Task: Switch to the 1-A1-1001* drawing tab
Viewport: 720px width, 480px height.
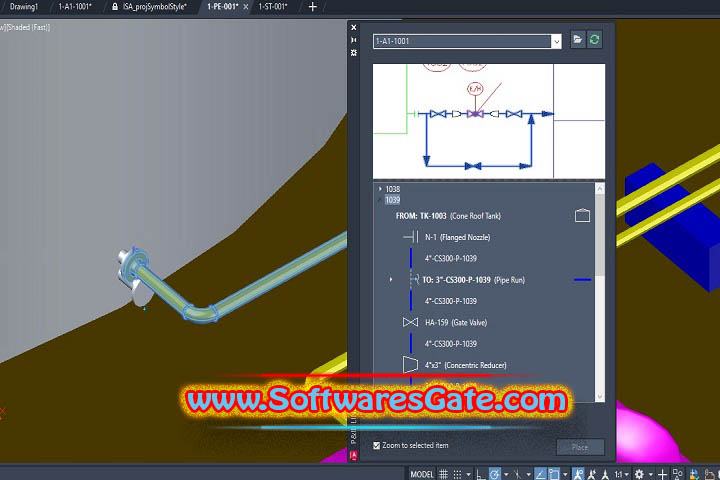Action: click(75, 6)
